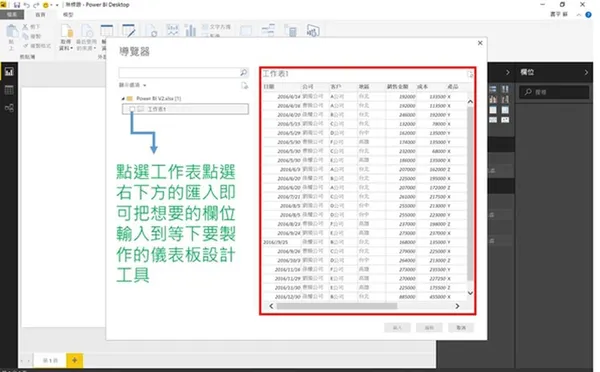
Task: Select the 第1頁 page tab
Action: click(x=50, y=361)
